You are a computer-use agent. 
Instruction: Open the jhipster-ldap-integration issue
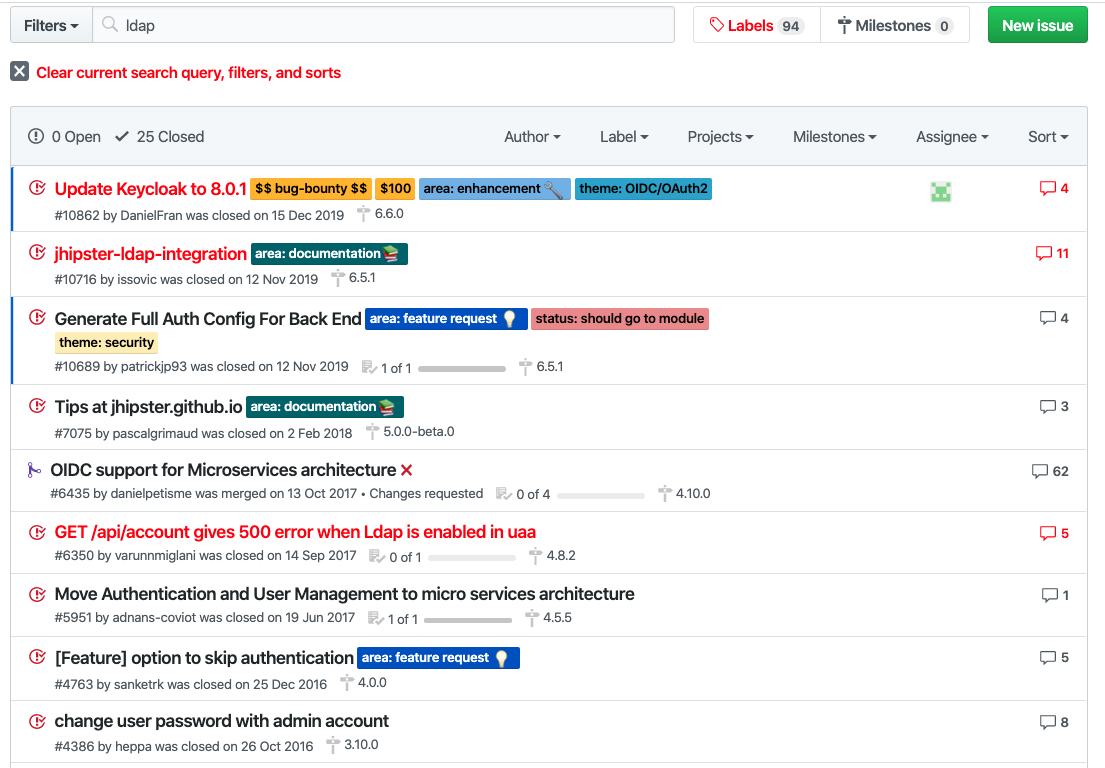click(x=151, y=254)
